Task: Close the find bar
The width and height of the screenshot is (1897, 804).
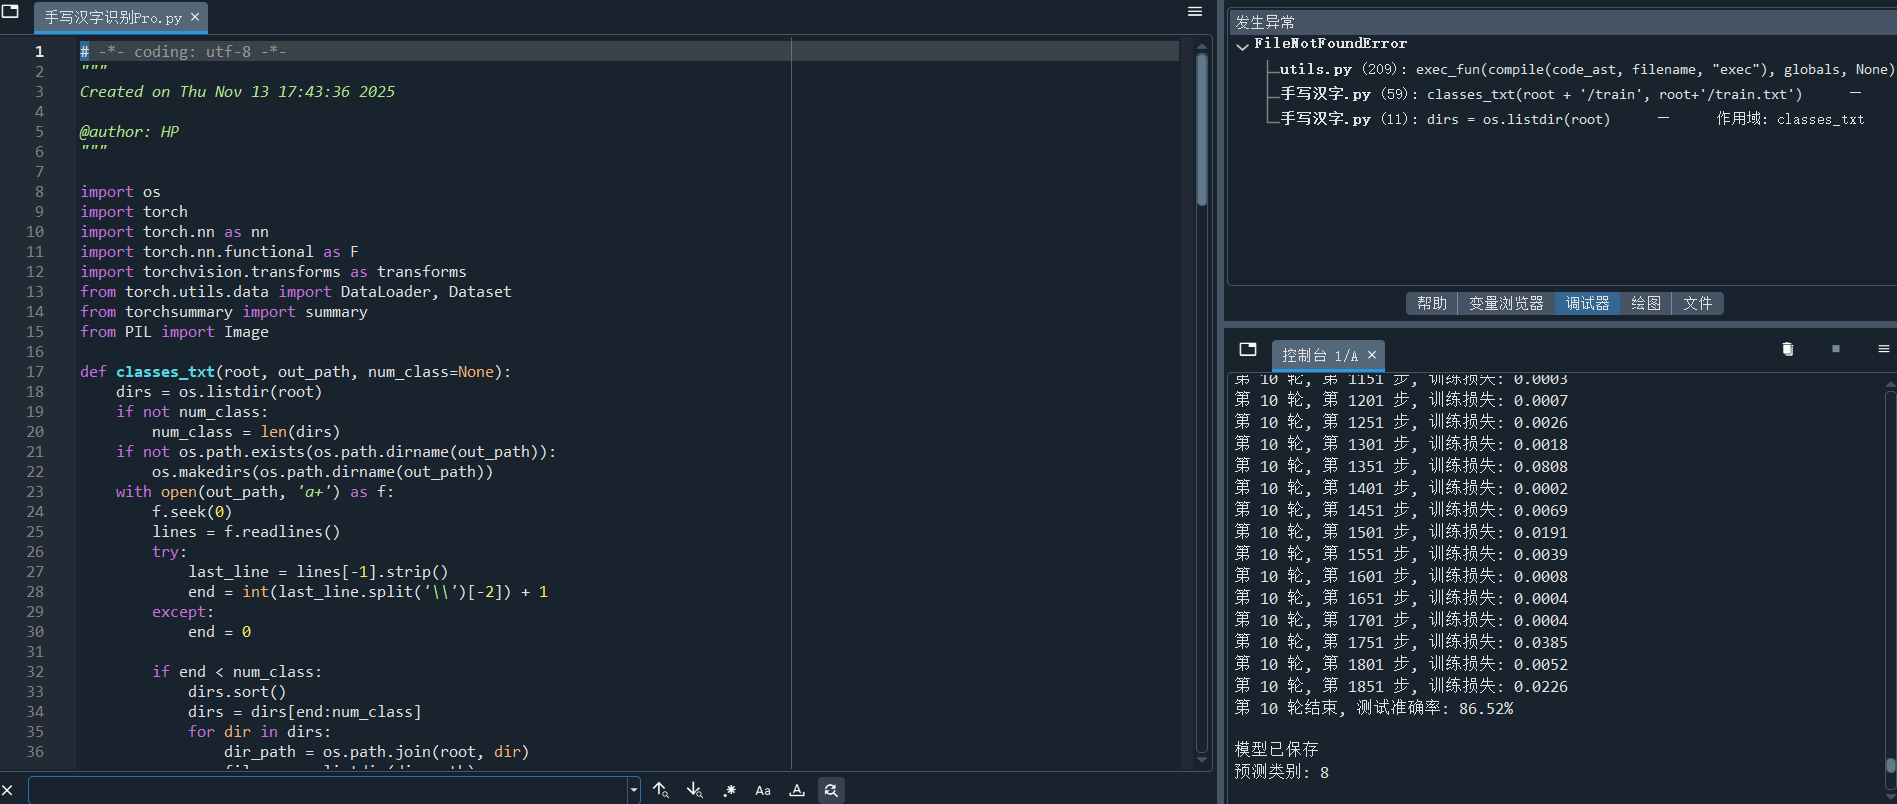Action: 8,790
